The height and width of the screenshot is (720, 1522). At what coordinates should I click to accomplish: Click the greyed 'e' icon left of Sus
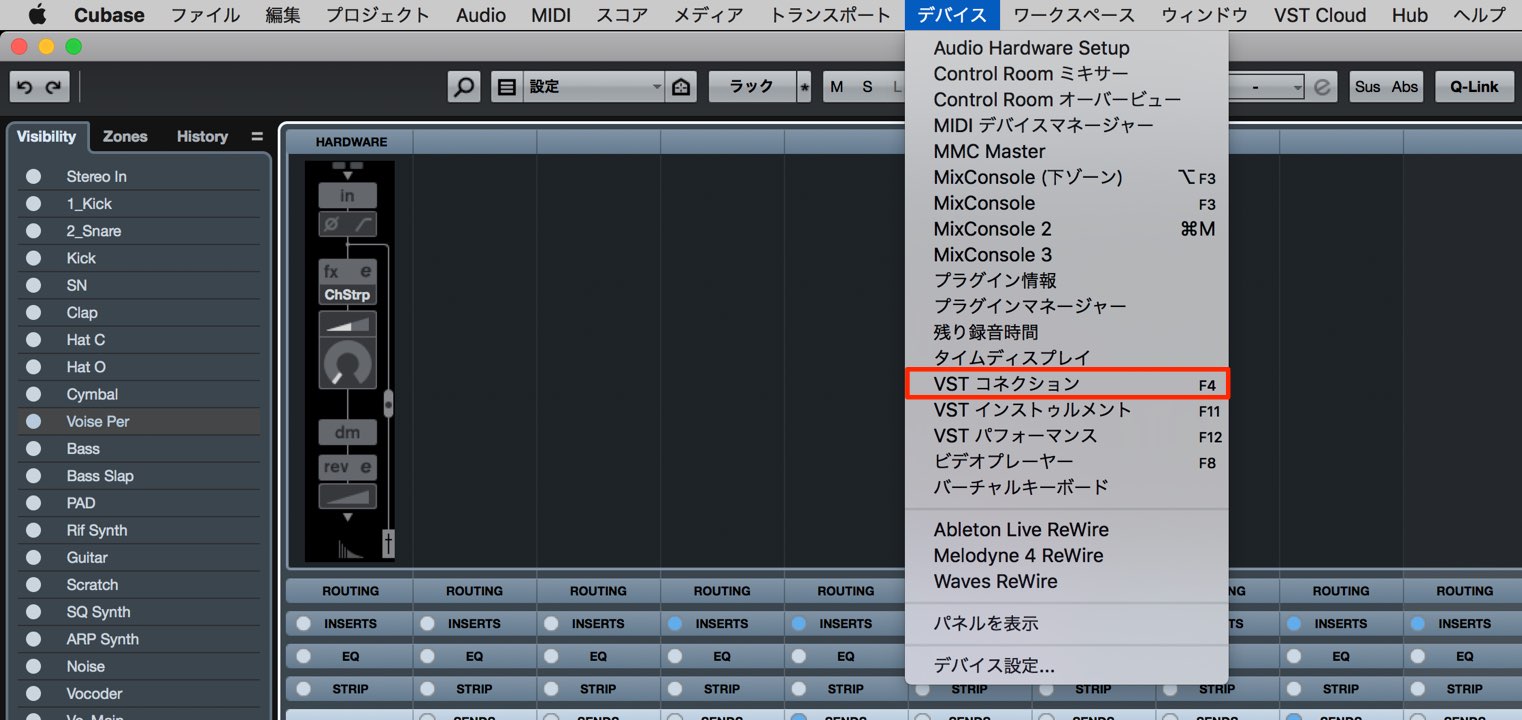coord(1323,87)
